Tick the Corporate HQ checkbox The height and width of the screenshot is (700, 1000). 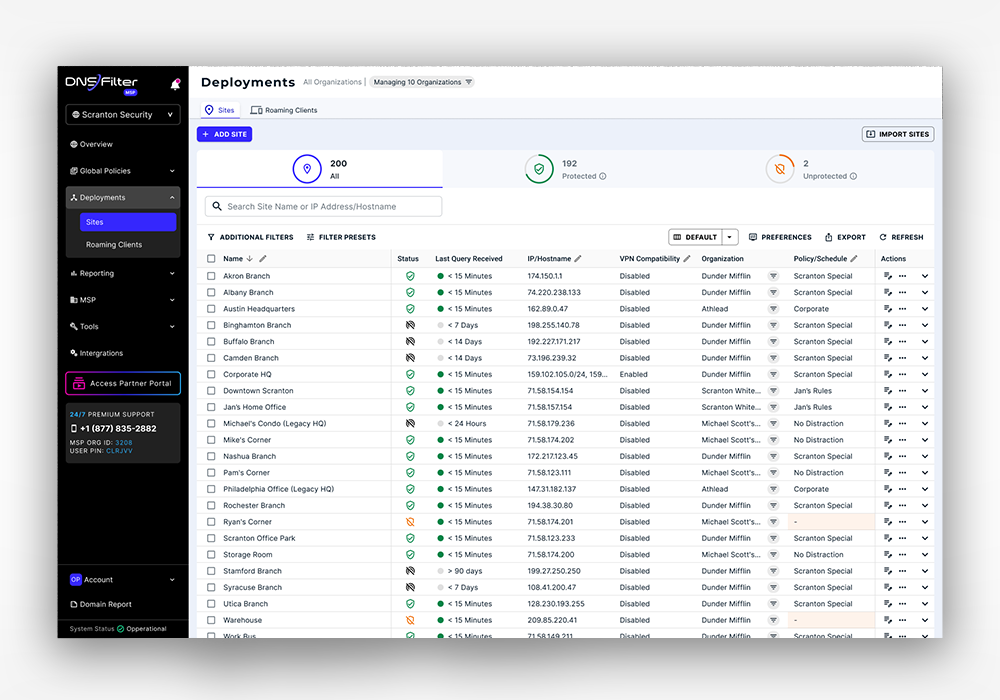point(211,375)
